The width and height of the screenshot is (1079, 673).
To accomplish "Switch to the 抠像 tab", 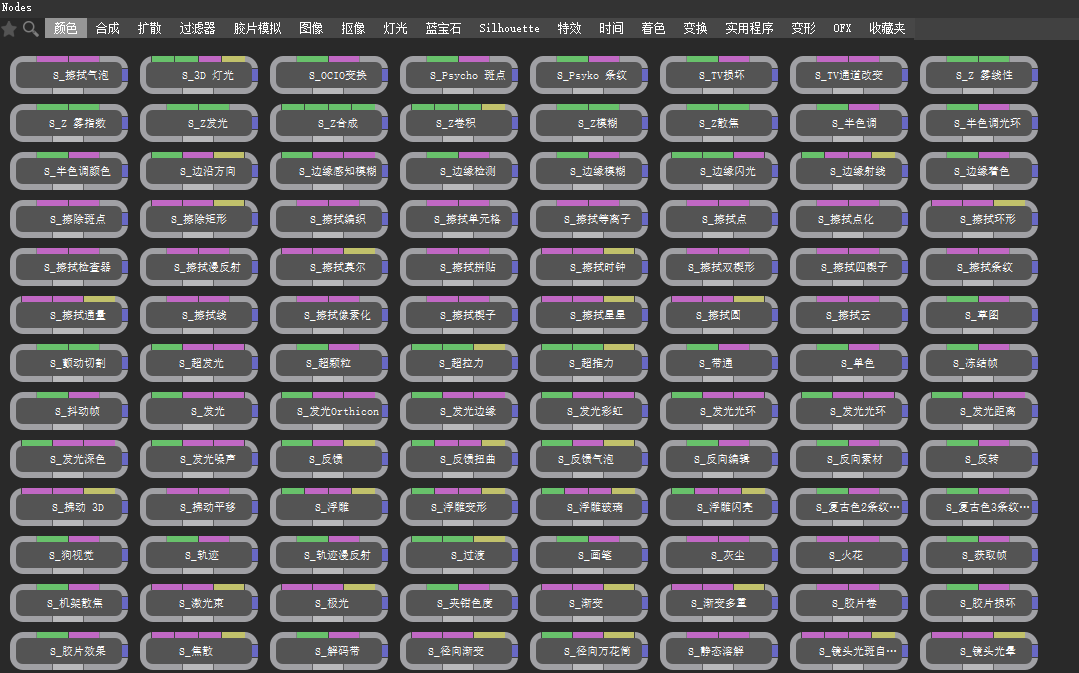I will (x=353, y=28).
